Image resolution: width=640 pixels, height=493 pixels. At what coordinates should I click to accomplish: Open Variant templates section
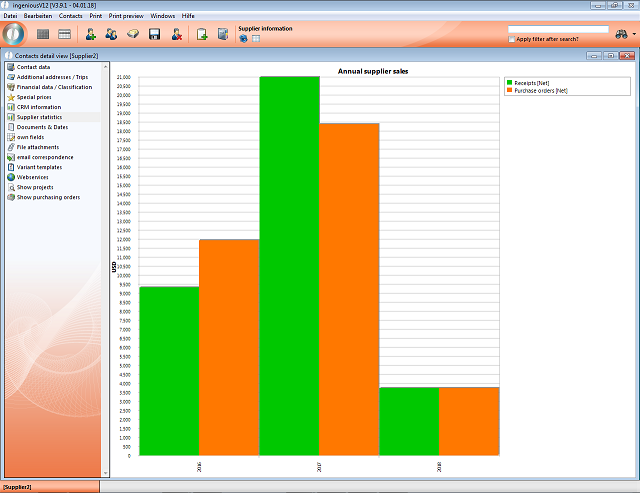click(x=39, y=167)
